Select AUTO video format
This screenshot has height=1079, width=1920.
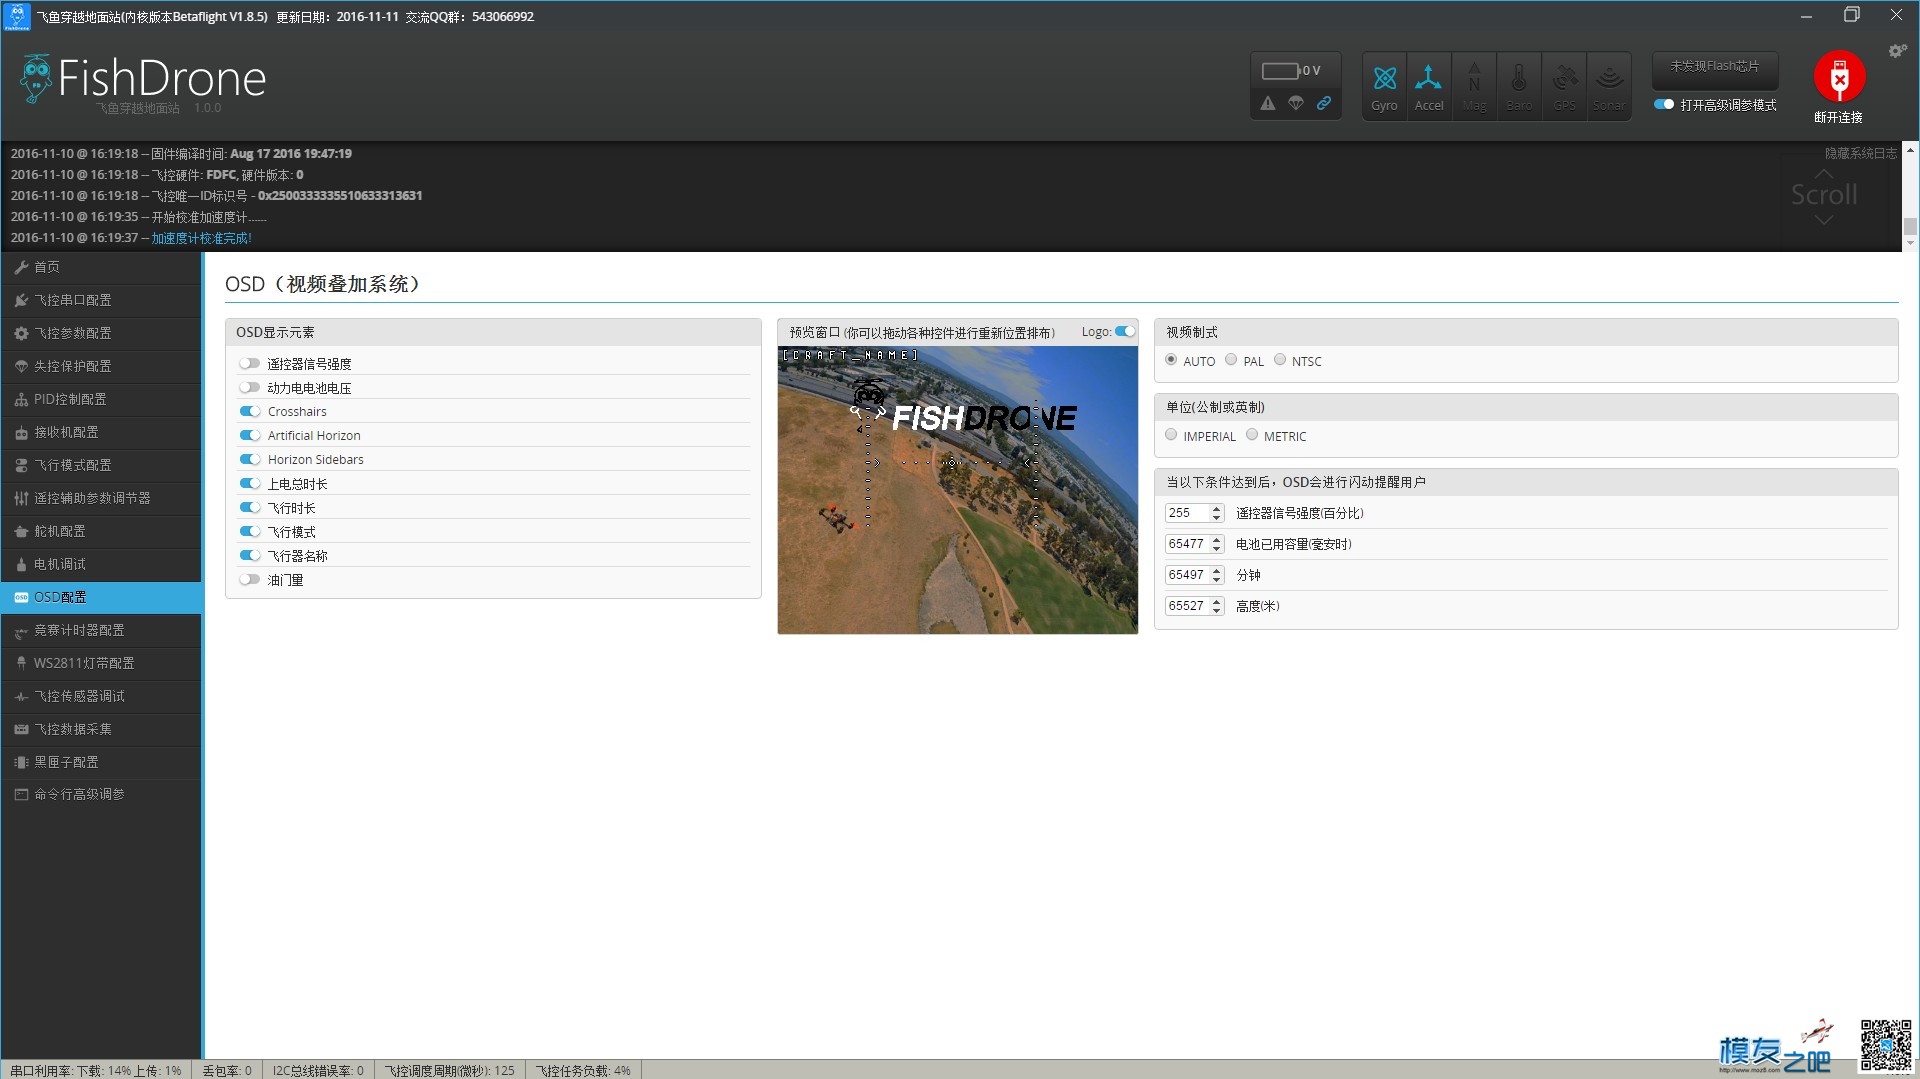point(1171,360)
